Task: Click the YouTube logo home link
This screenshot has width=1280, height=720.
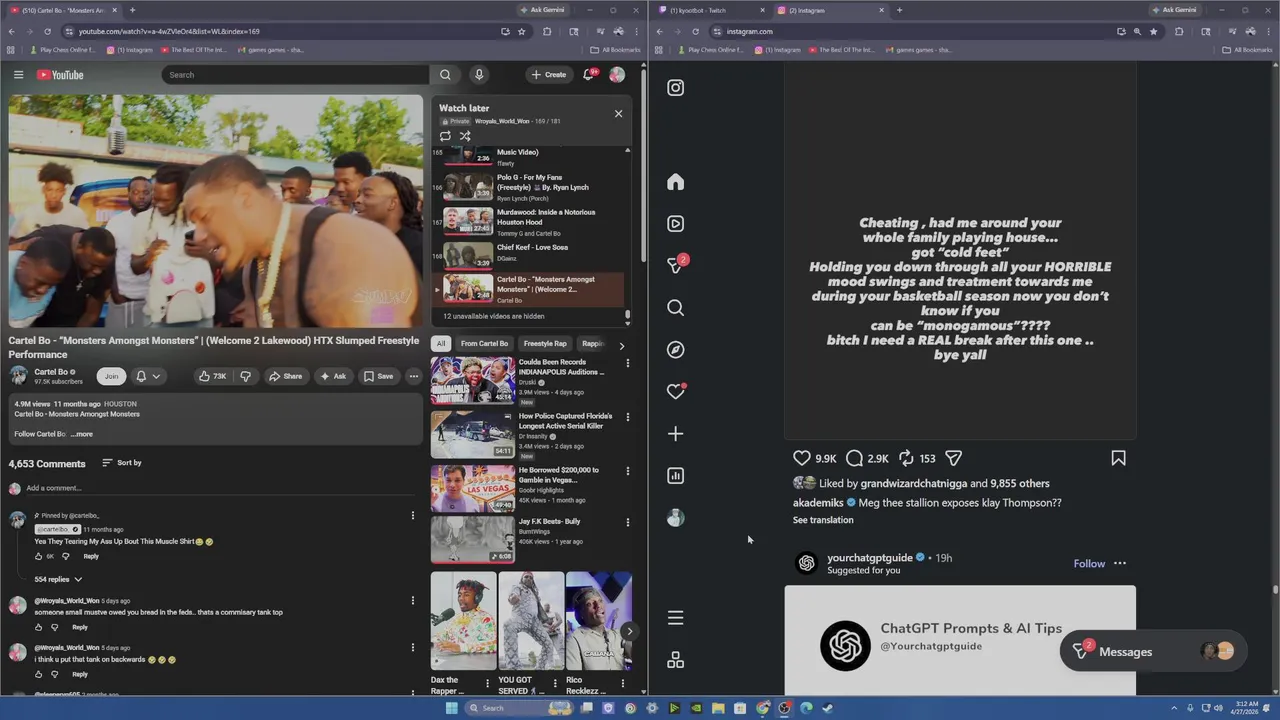Action: [x=60, y=75]
